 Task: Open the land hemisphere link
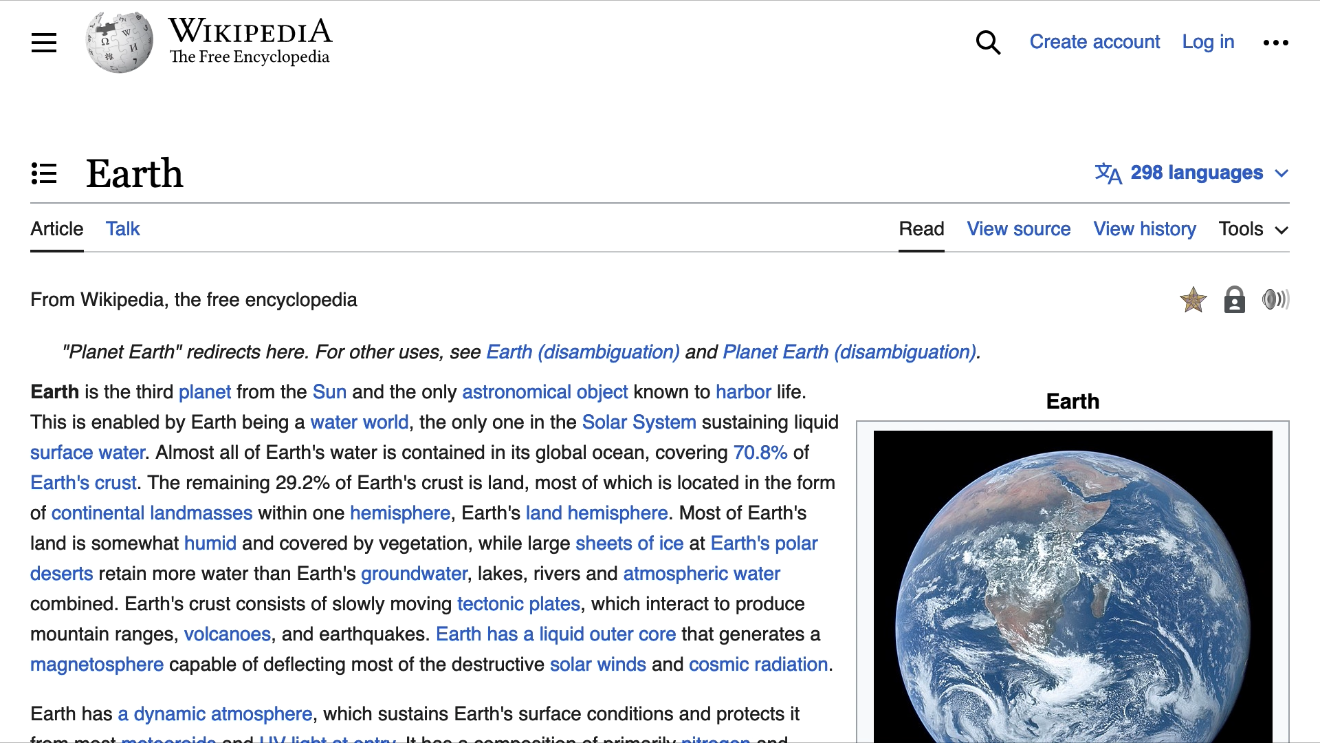[x=597, y=513]
